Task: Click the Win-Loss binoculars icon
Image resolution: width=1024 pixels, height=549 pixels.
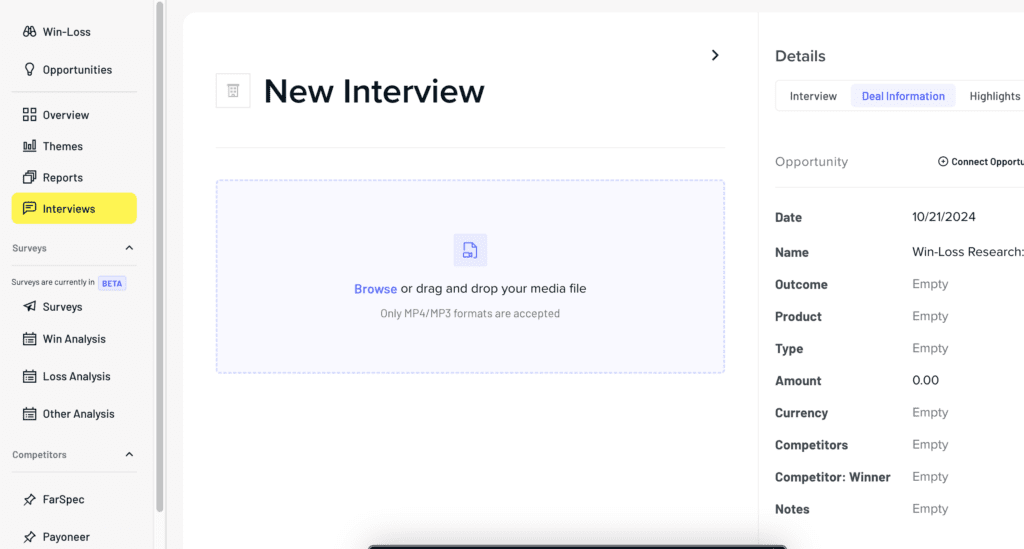Action: (x=30, y=32)
